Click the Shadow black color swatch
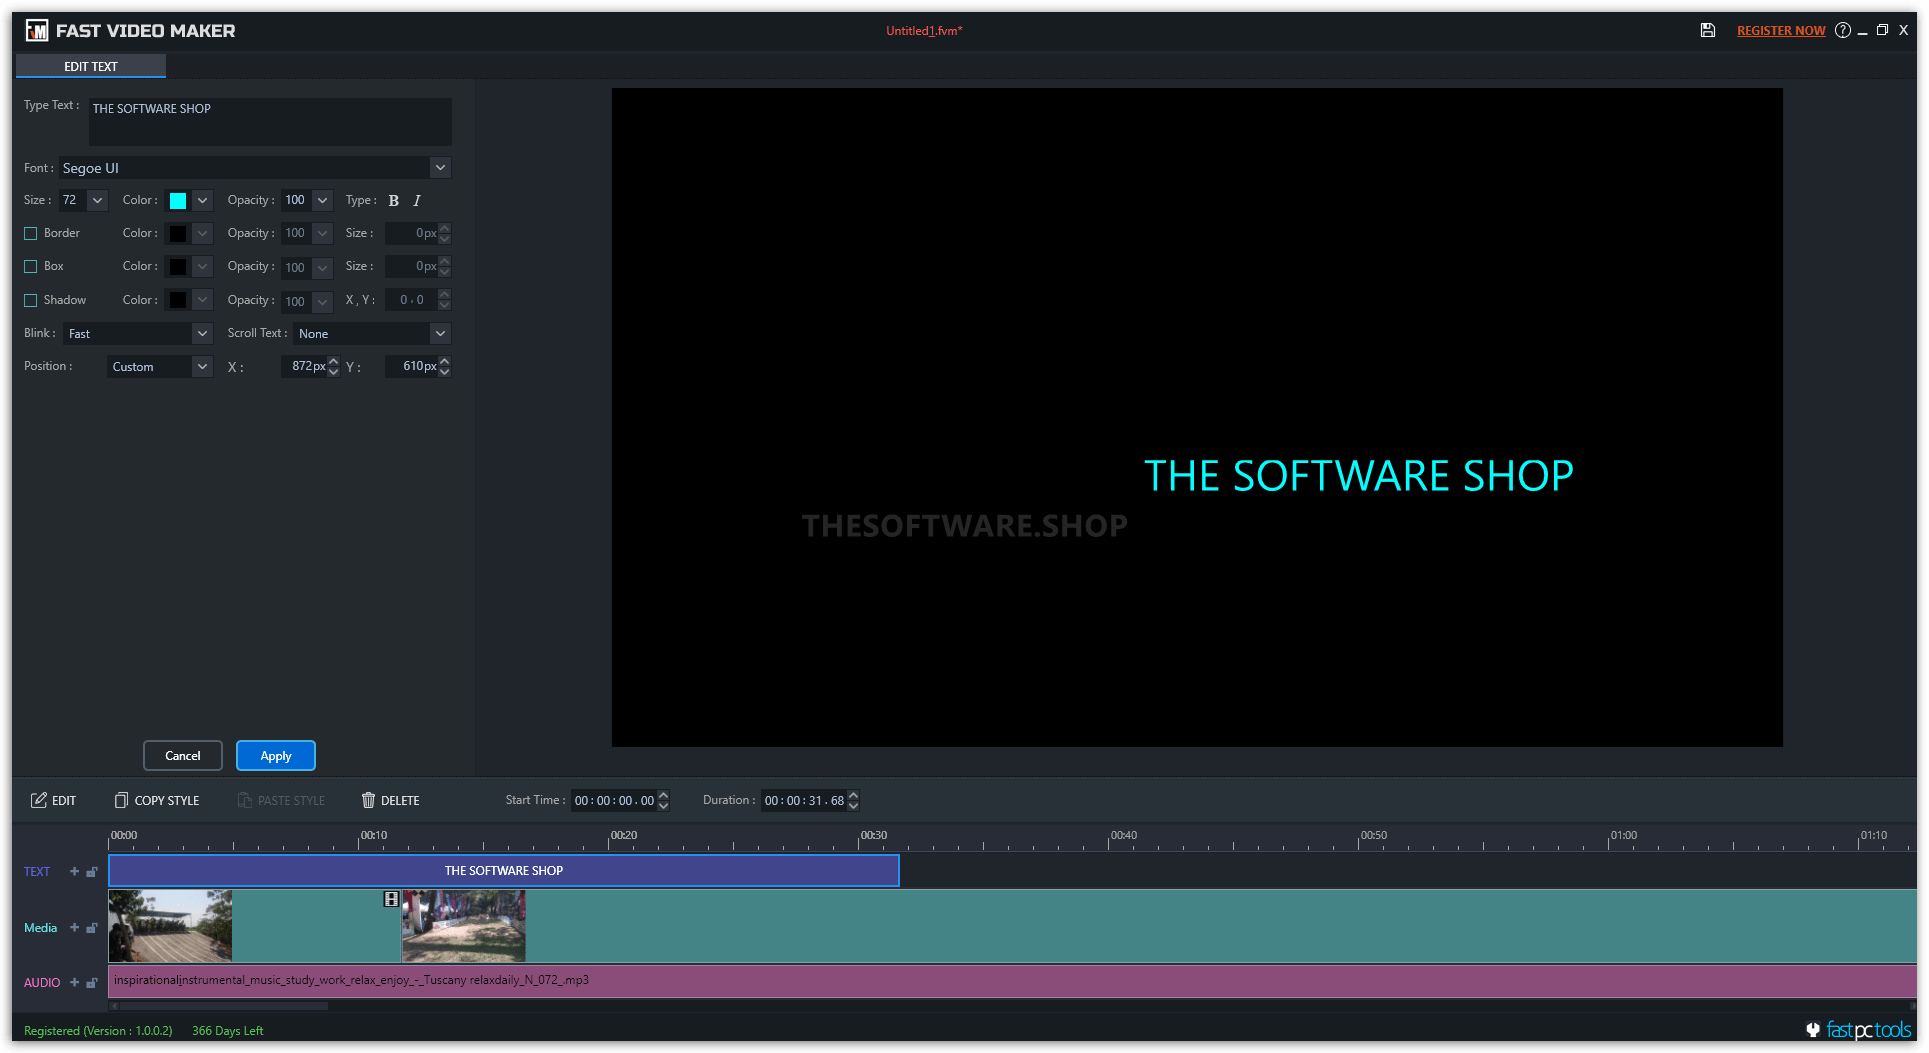The height and width of the screenshot is (1053, 1929). point(178,300)
